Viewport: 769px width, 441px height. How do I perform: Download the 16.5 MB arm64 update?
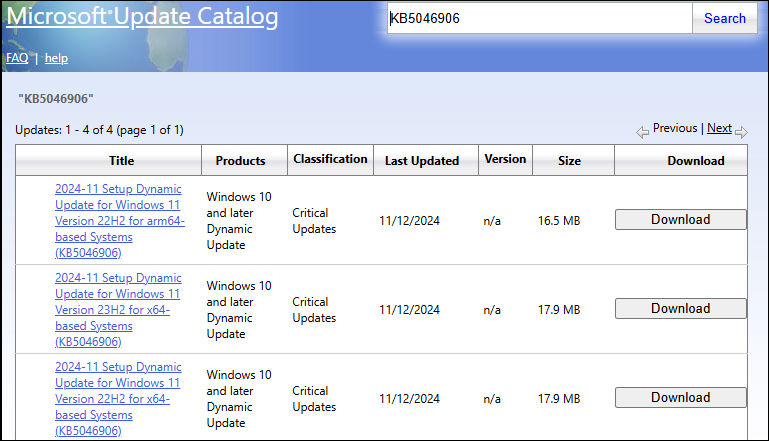(681, 219)
